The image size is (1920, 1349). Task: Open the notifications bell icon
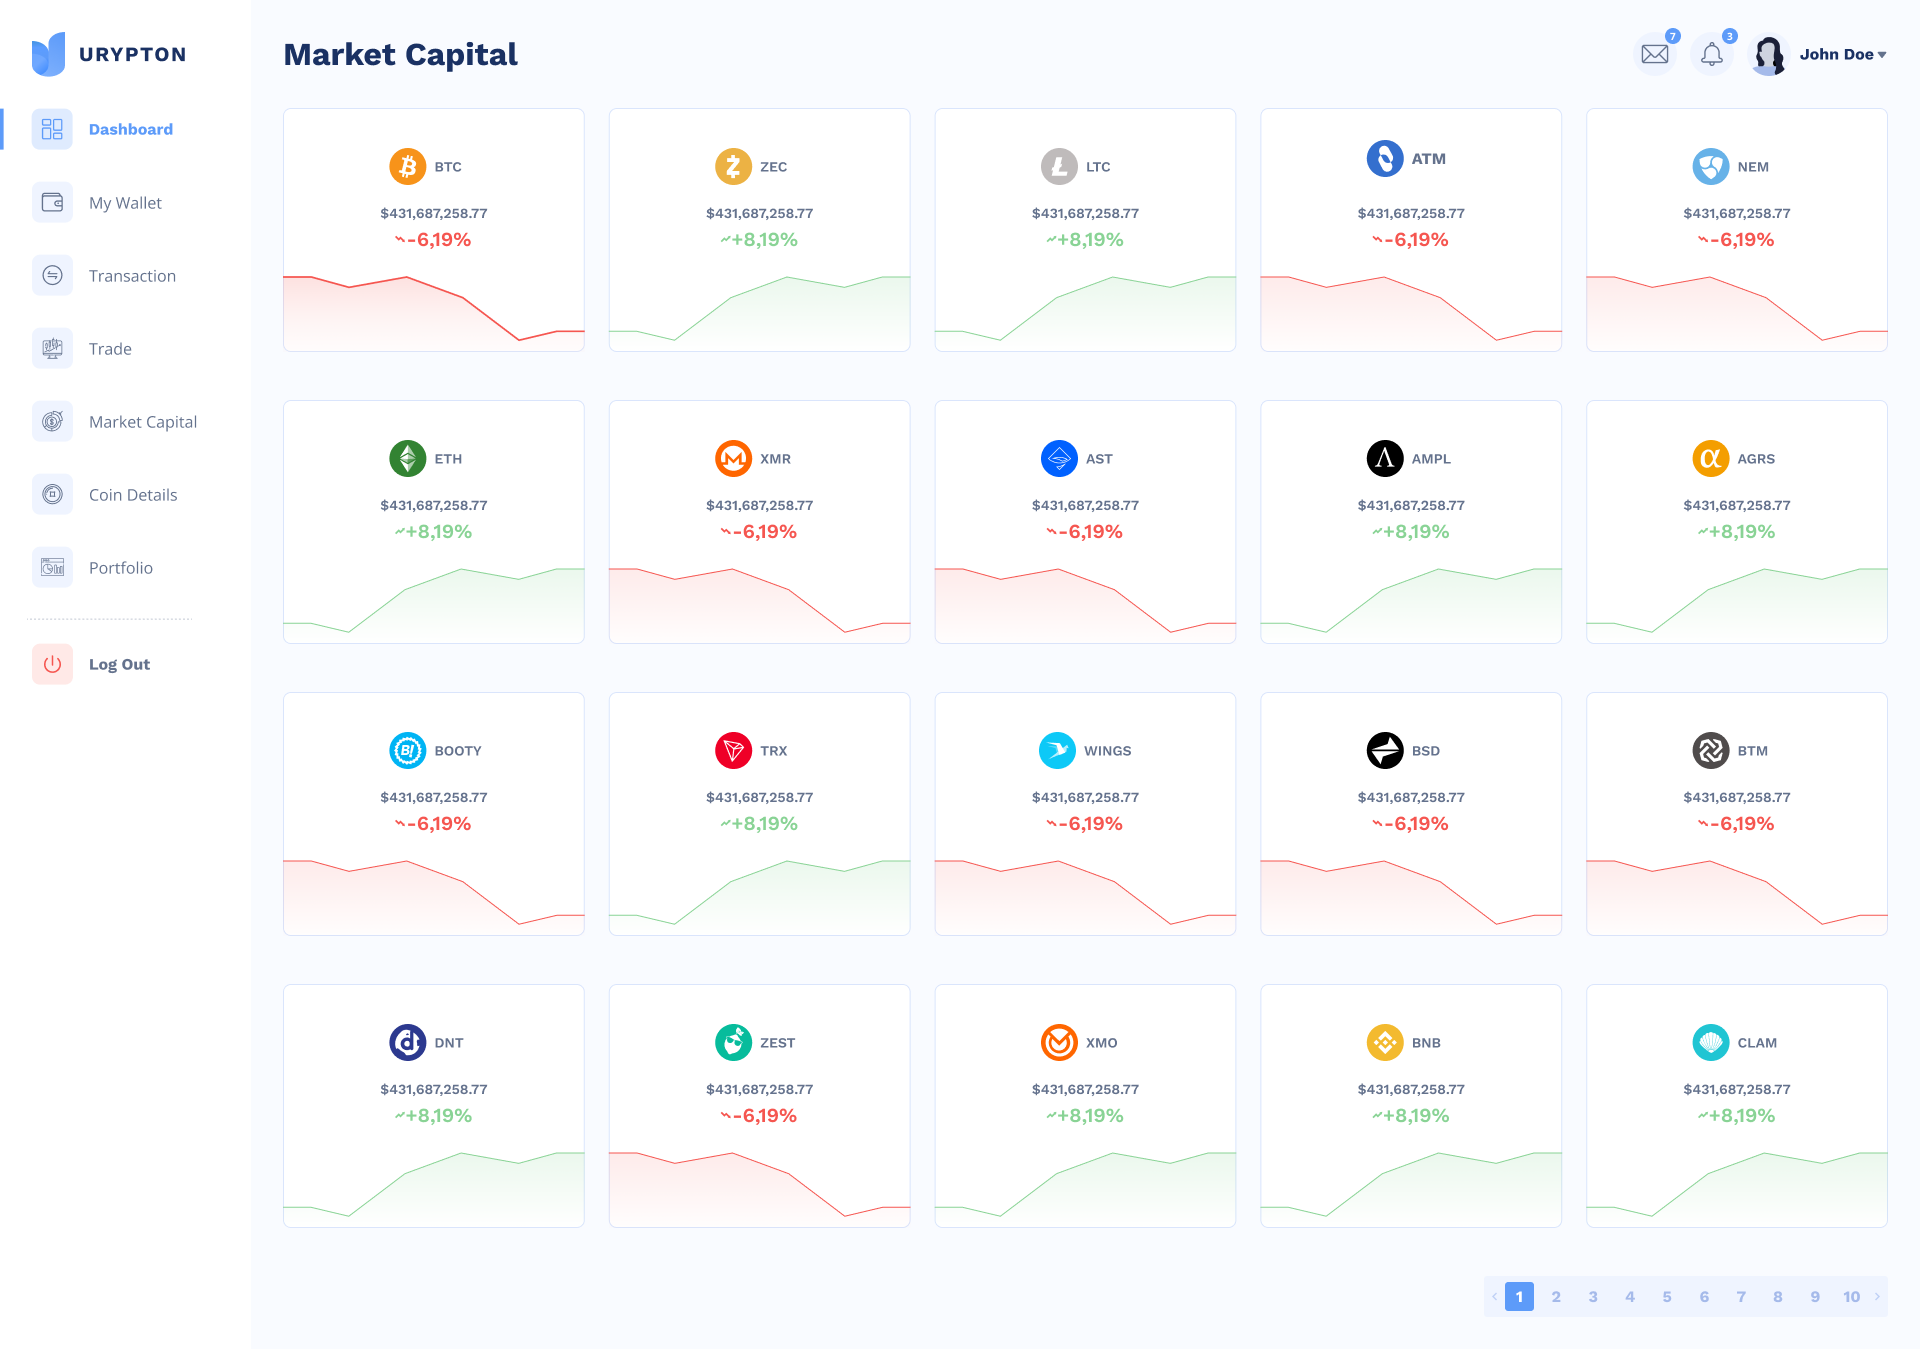pyautogui.click(x=1712, y=54)
